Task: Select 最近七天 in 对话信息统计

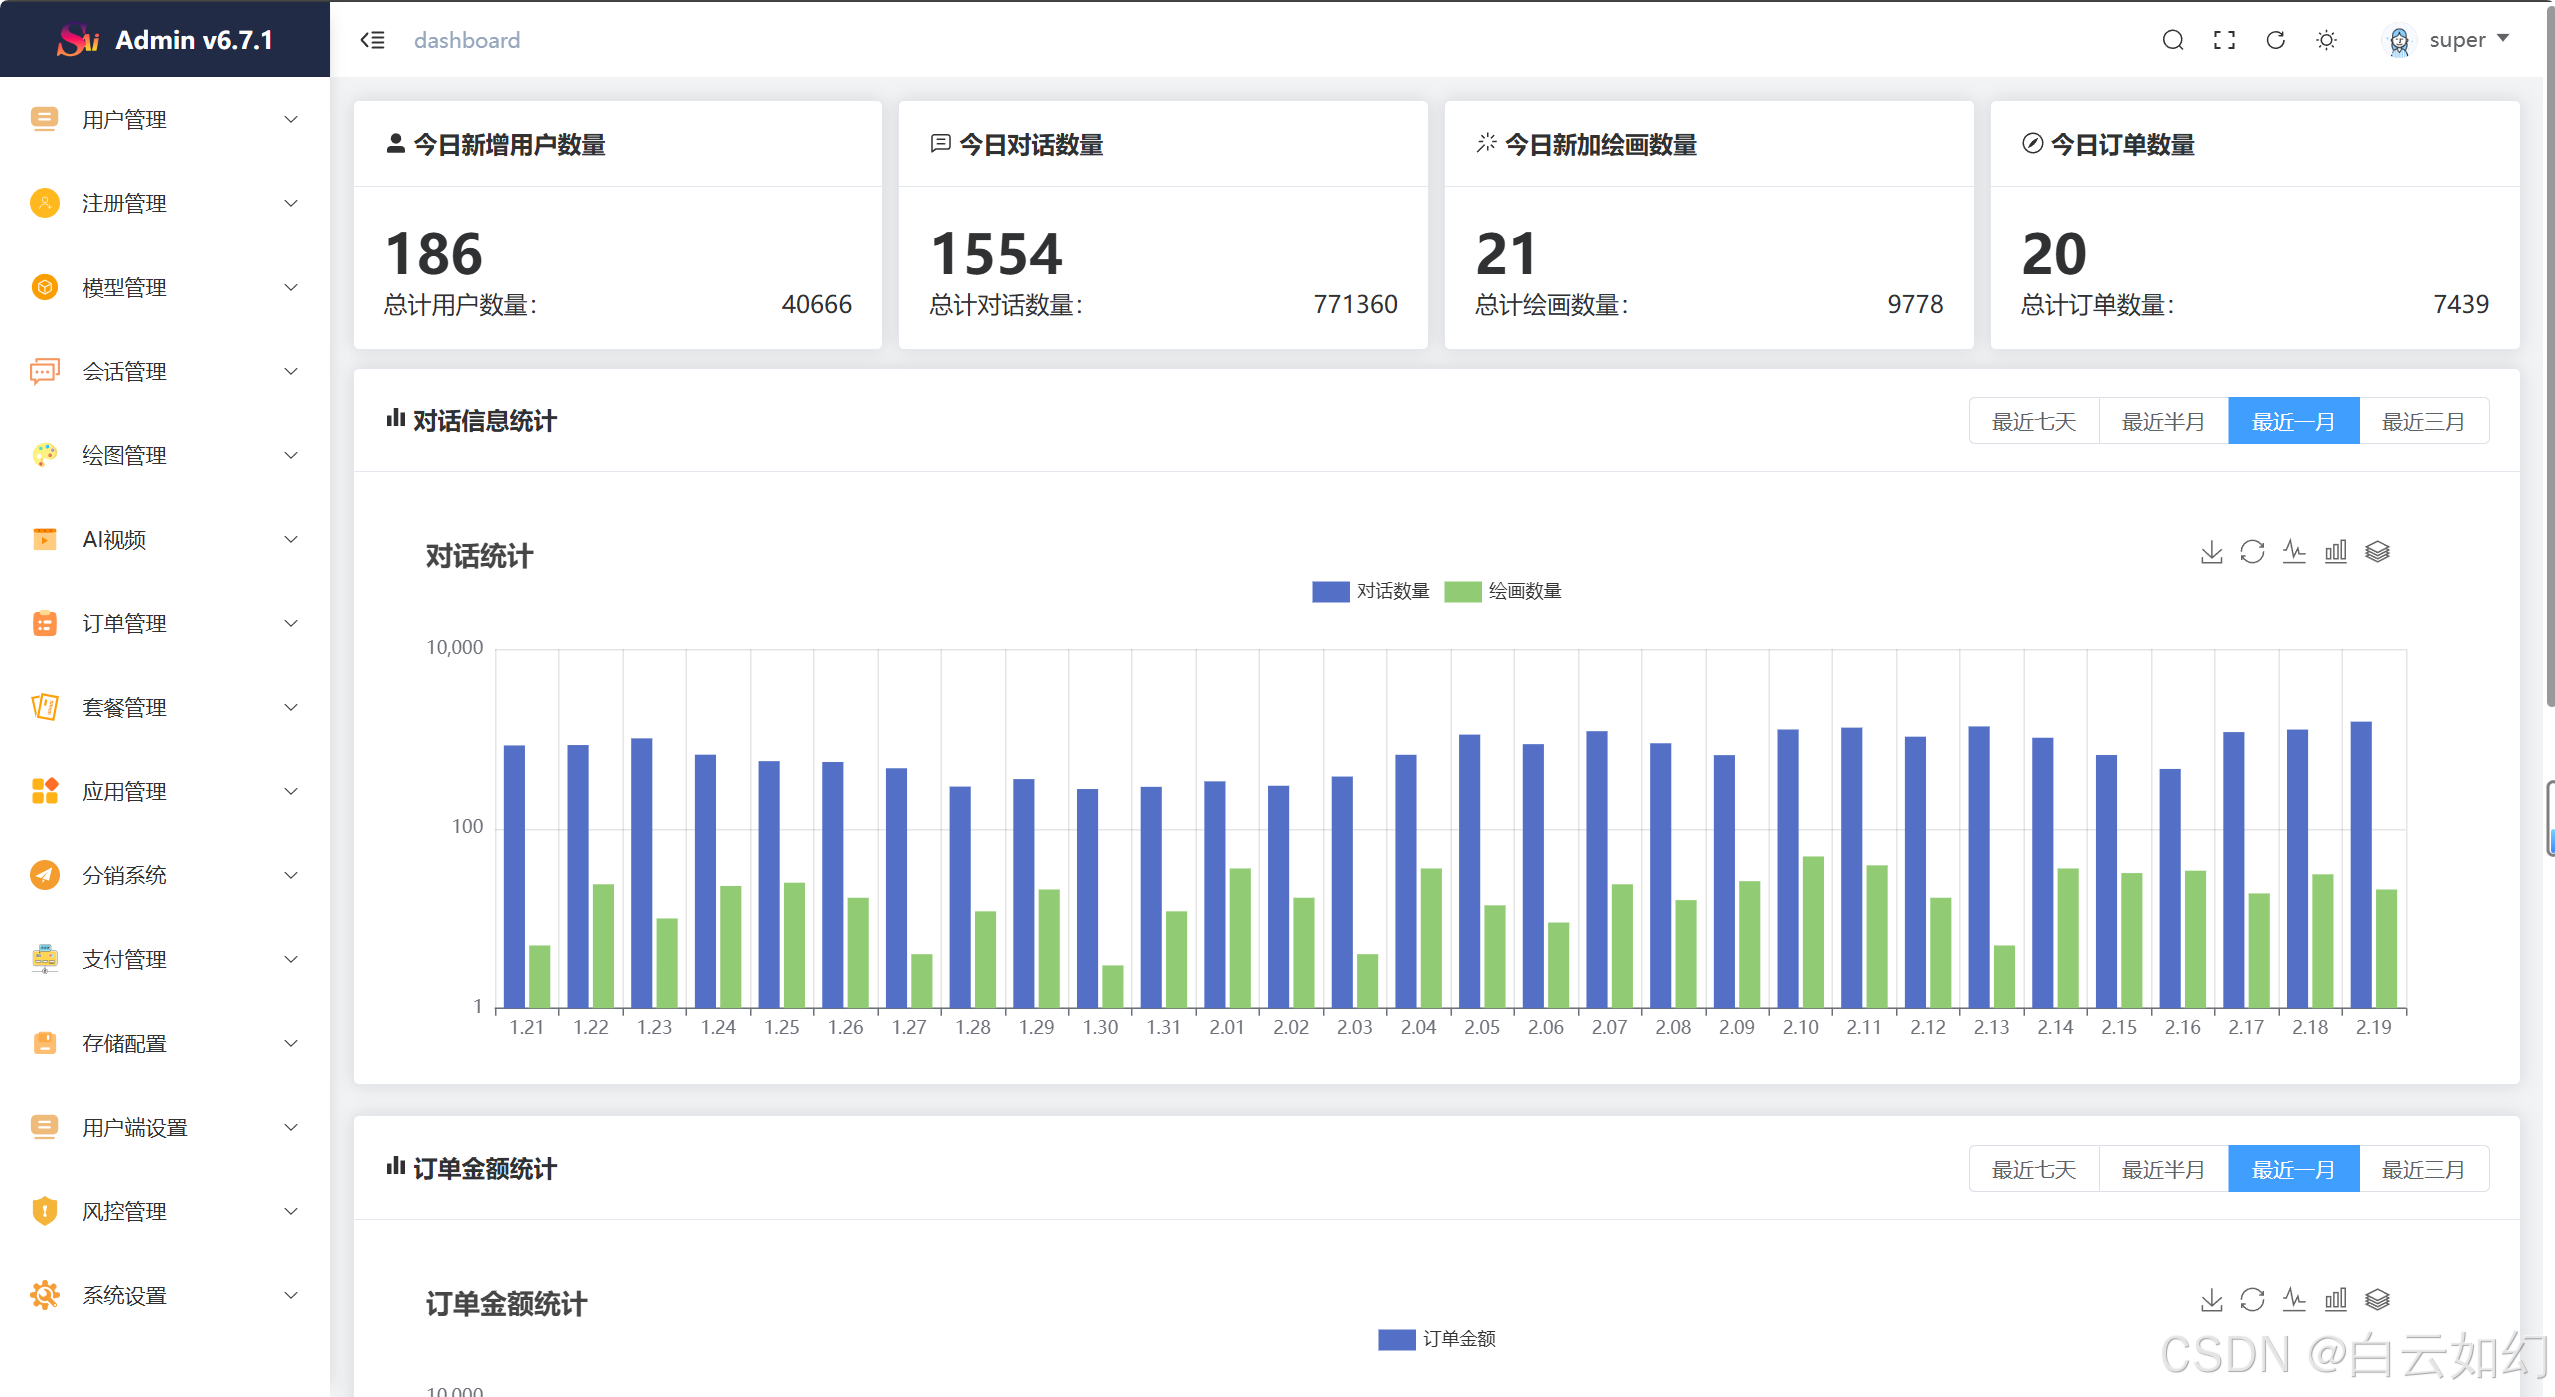Action: 2033,422
